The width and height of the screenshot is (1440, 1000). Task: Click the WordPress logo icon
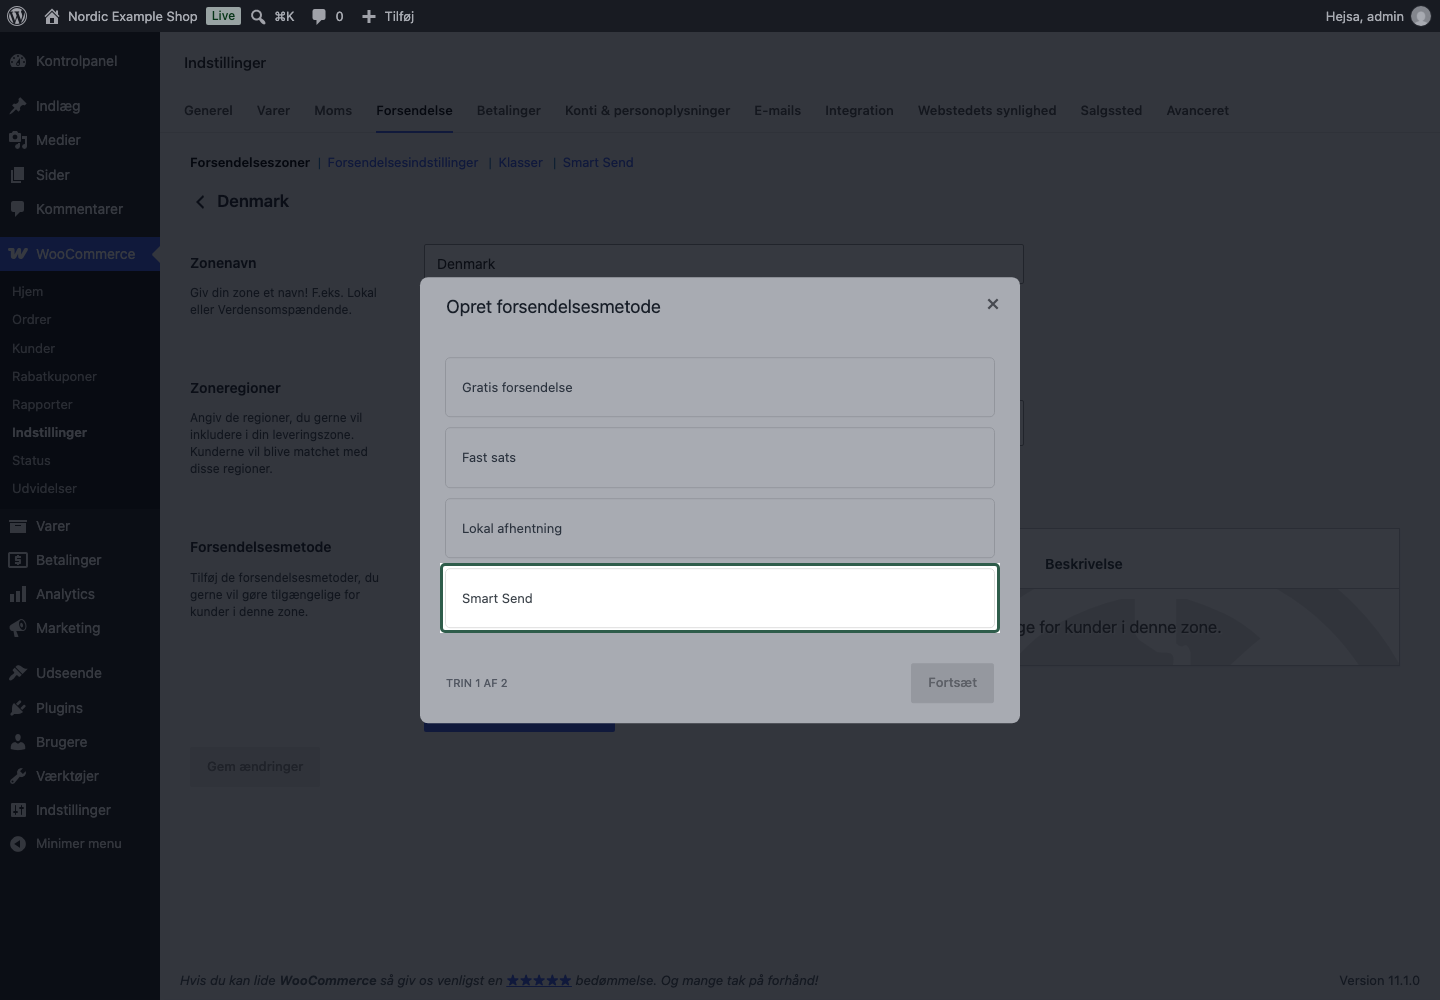click(17, 16)
